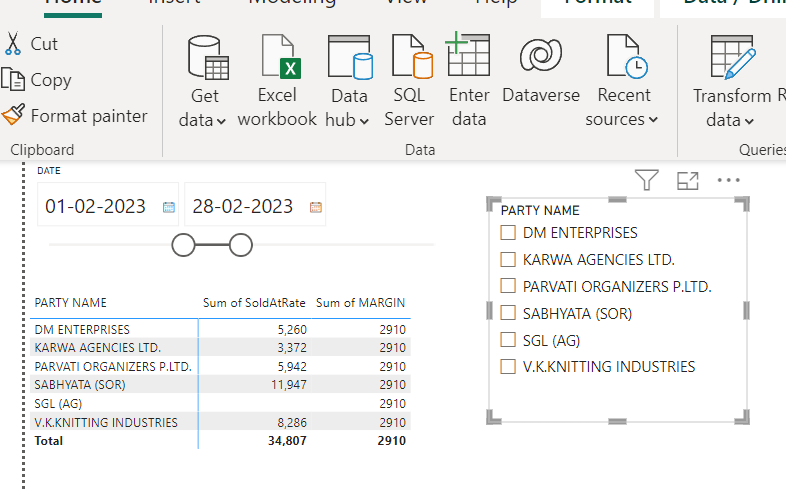The height and width of the screenshot is (489, 786).
Task: Click the PARTY NAME slicer header
Action: coord(540,210)
